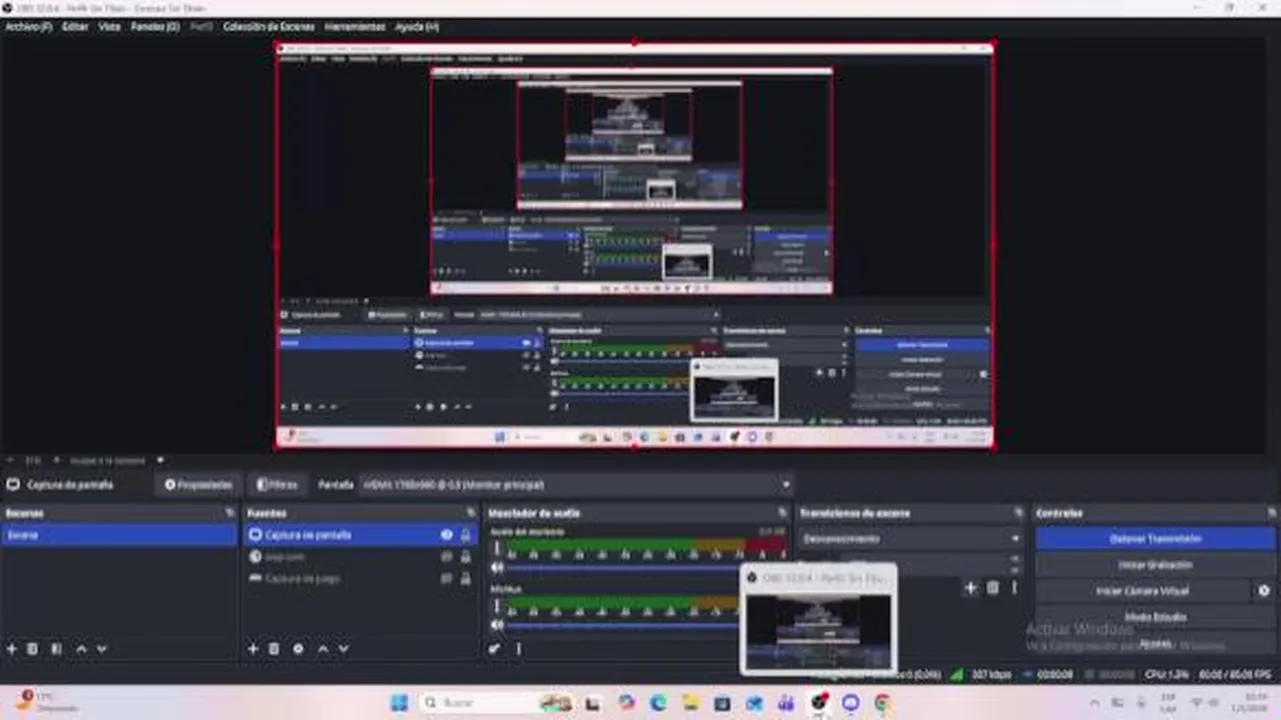Image resolution: width=1281 pixels, height=720 pixels.
Task: Click the OBS icon in the taskbar
Action: pos(819,703)
